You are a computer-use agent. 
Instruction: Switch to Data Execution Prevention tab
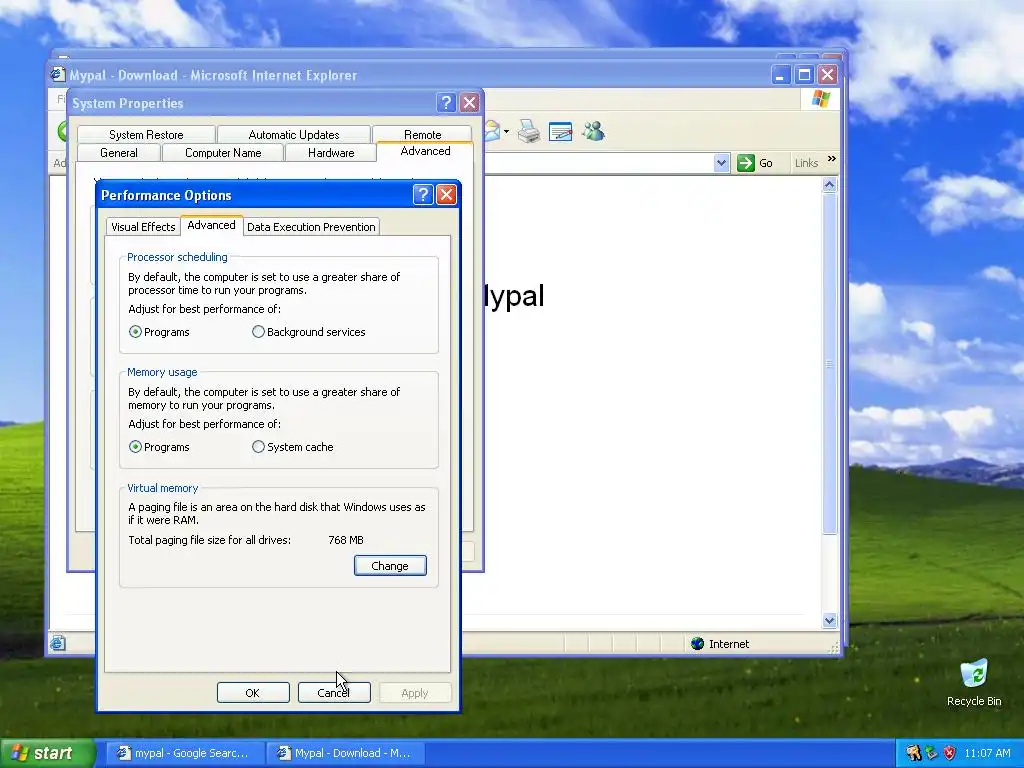(x=311, y=227)
